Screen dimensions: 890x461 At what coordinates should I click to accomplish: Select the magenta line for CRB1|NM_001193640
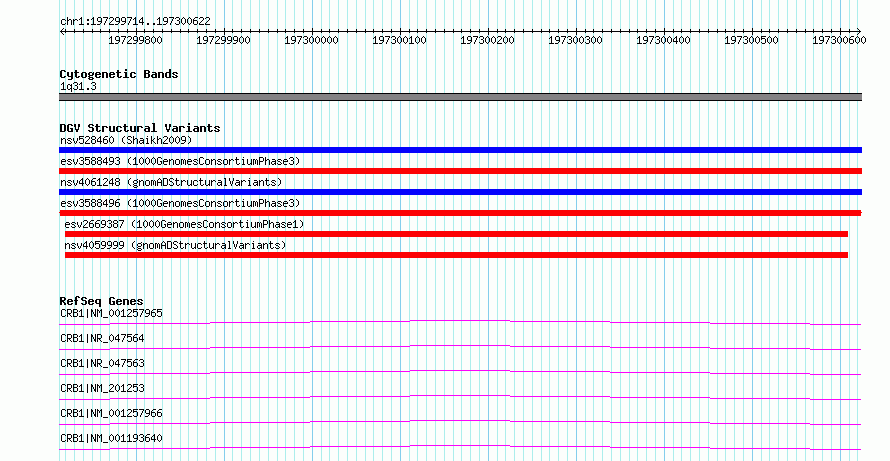coord(460,447)
